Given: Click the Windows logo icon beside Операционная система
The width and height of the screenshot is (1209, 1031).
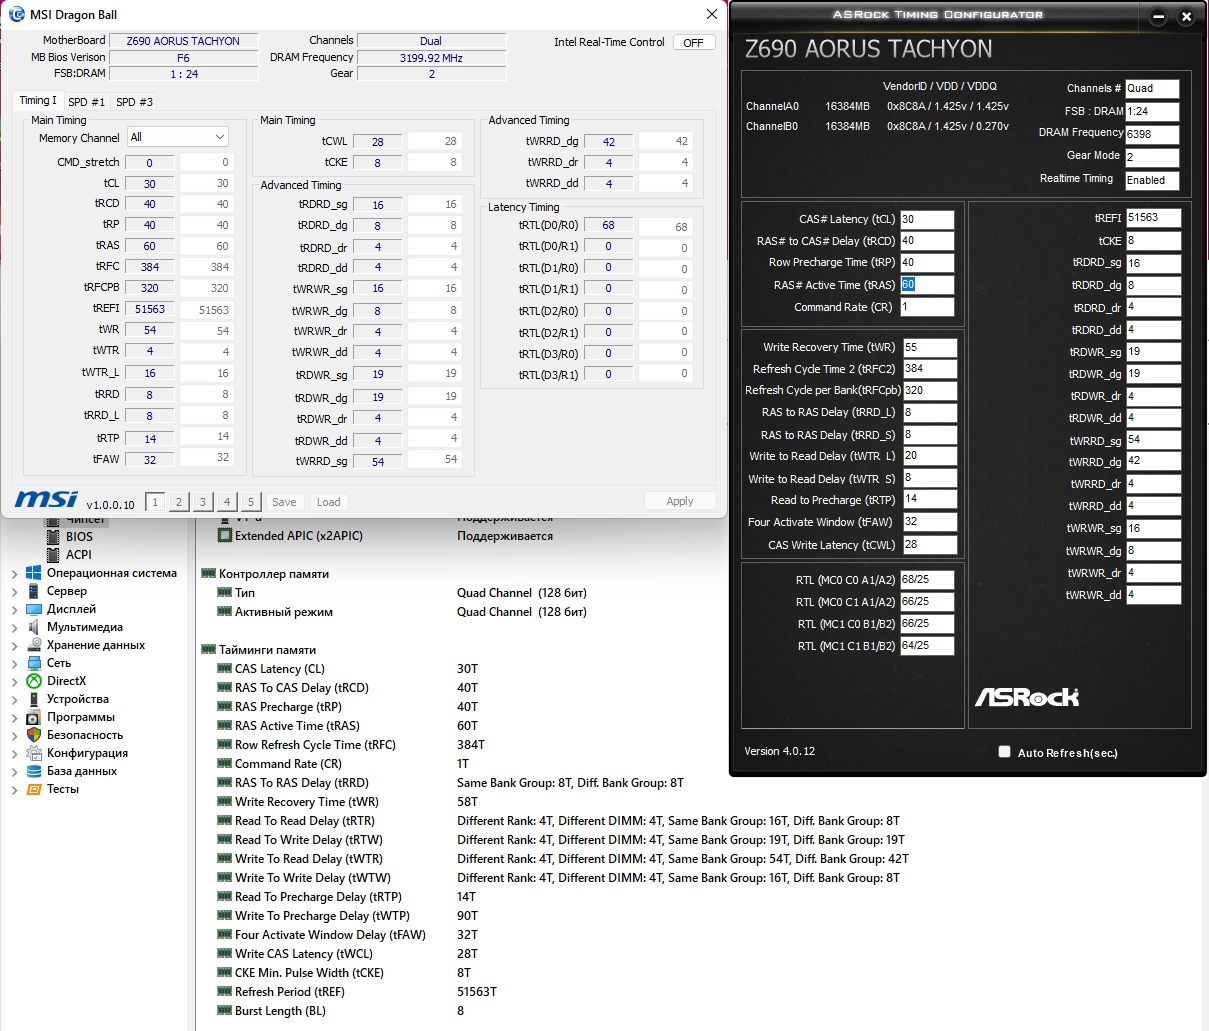Looking at the screenshot, I should [34, 573].
